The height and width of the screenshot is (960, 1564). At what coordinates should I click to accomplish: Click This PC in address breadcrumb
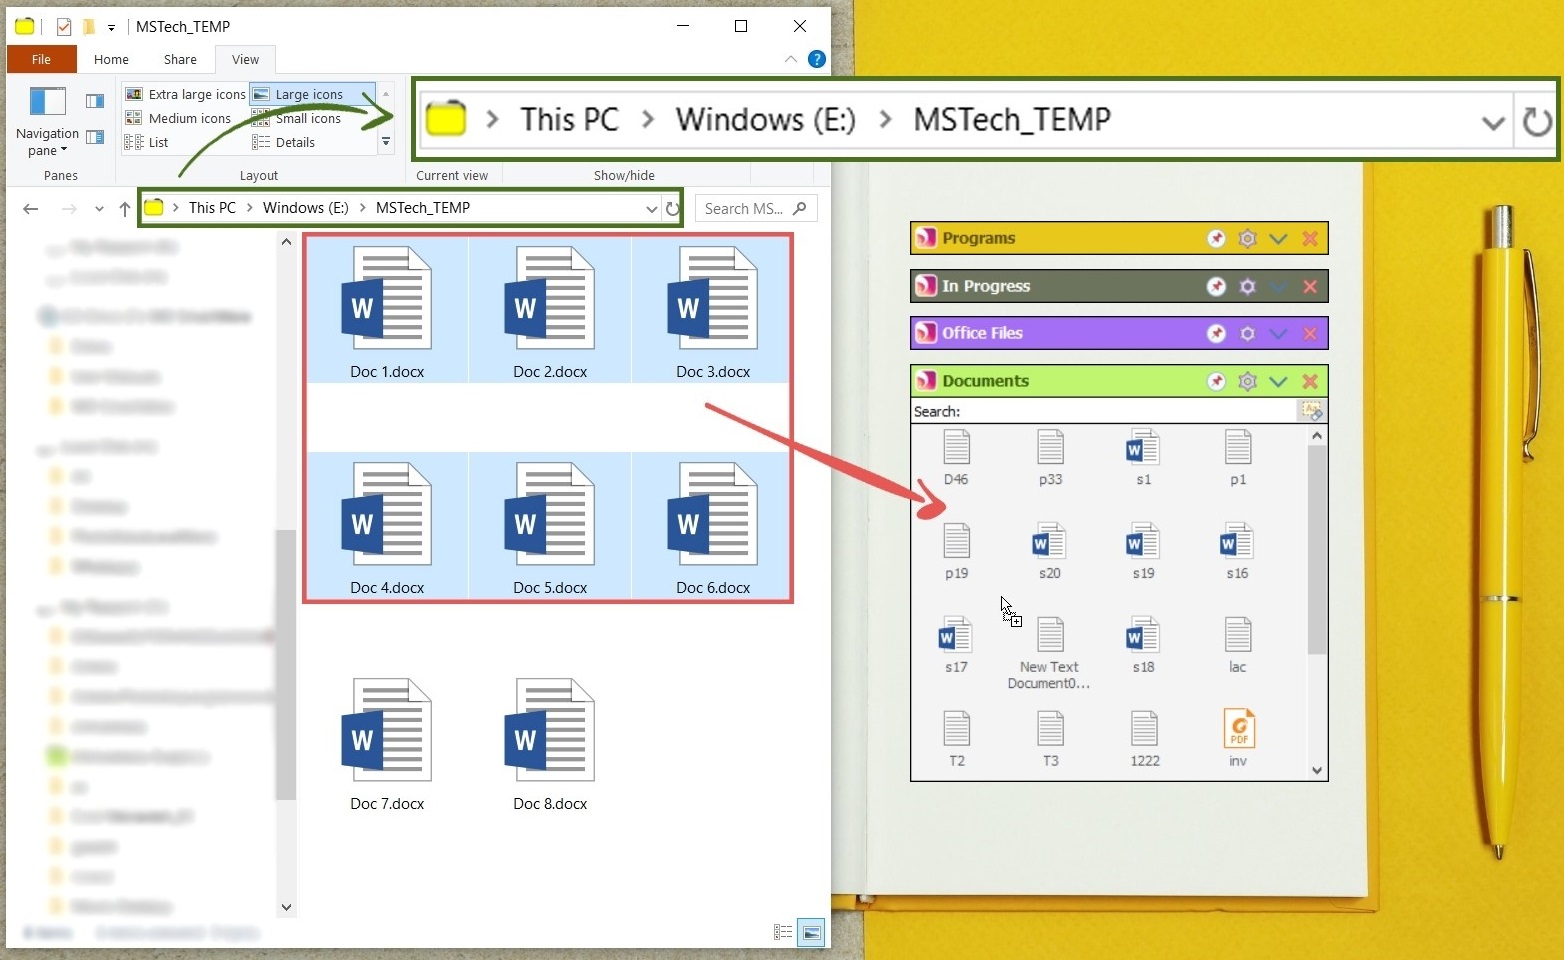(212, 208)
